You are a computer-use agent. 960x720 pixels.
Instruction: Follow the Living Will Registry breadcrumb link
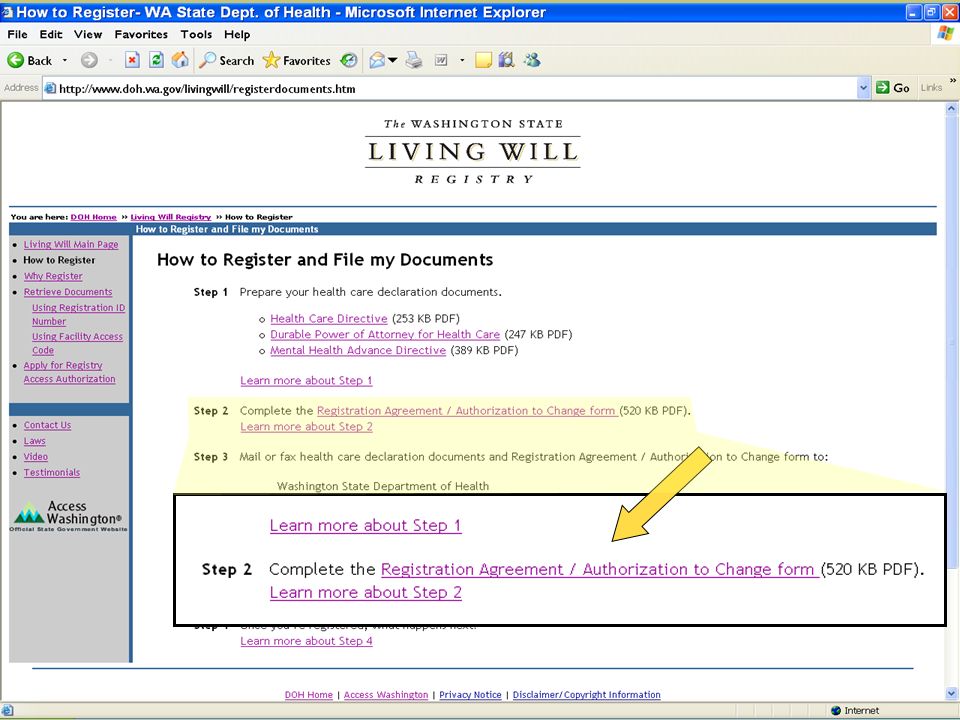click(x=170, y=217)
